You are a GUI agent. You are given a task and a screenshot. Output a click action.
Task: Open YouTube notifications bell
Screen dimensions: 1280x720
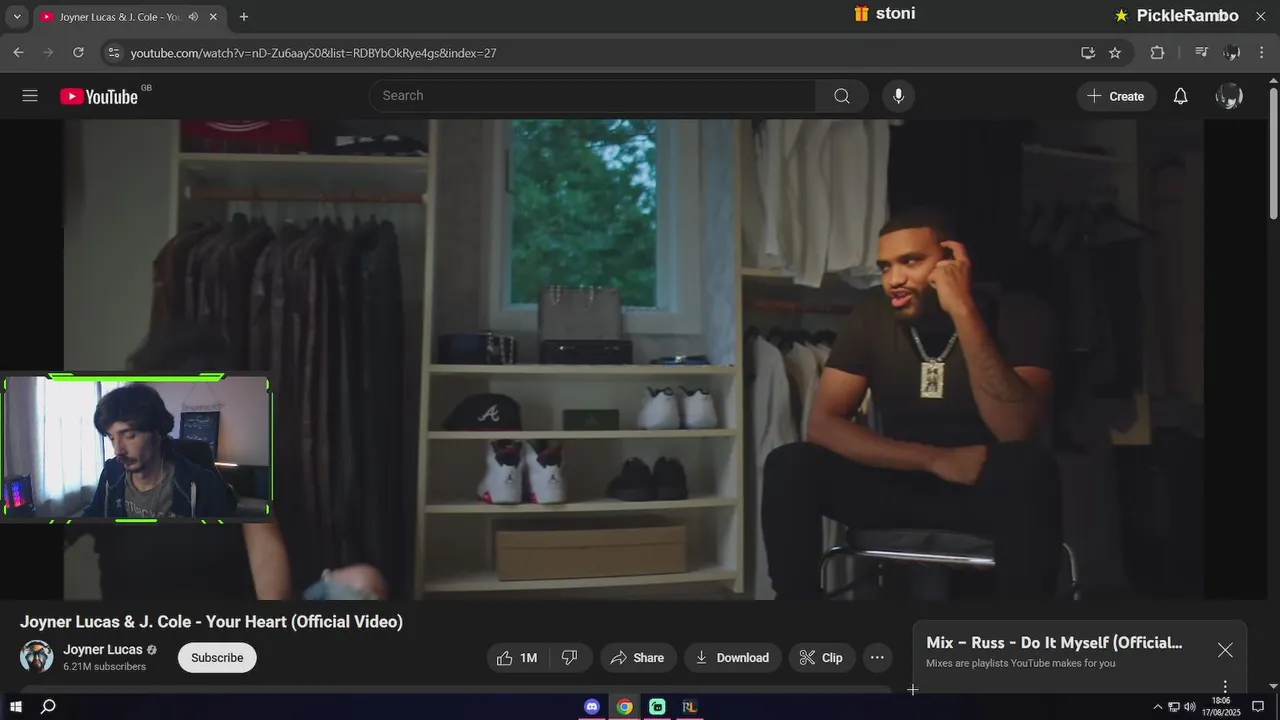pos(1181,96)
